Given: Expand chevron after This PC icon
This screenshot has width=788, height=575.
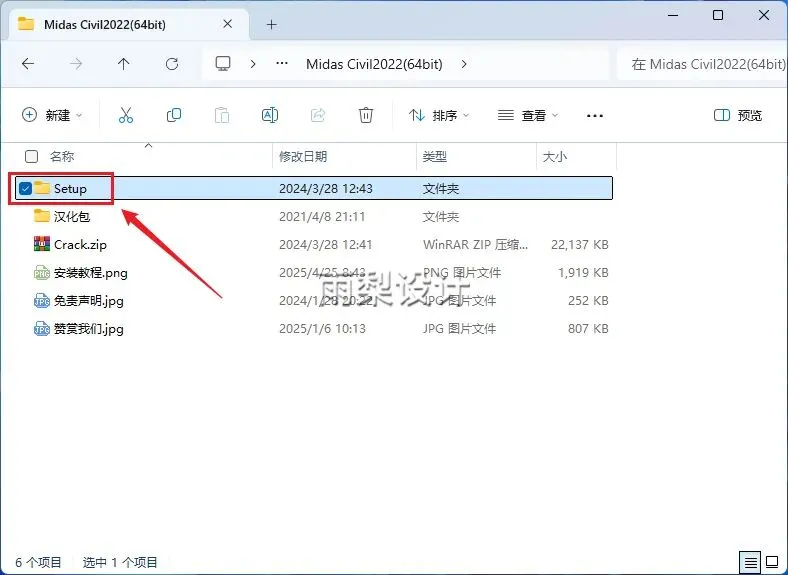Looking at the screenshot, I should point(253,64).
